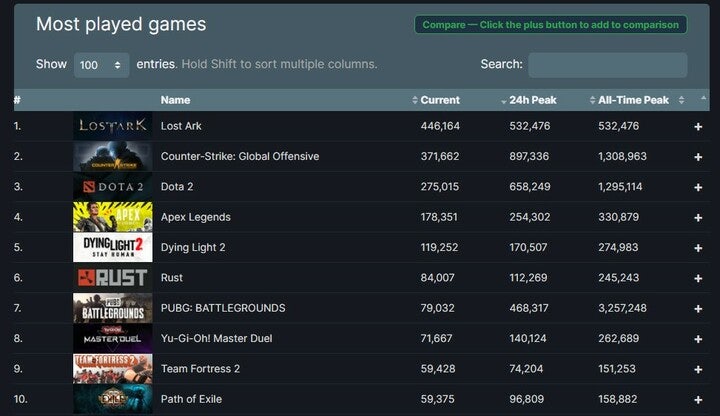Viewport: 720px width, 416px height.
Task: Click the Dying Light 2 game thumbnail
Action: (x=112, y=247)
